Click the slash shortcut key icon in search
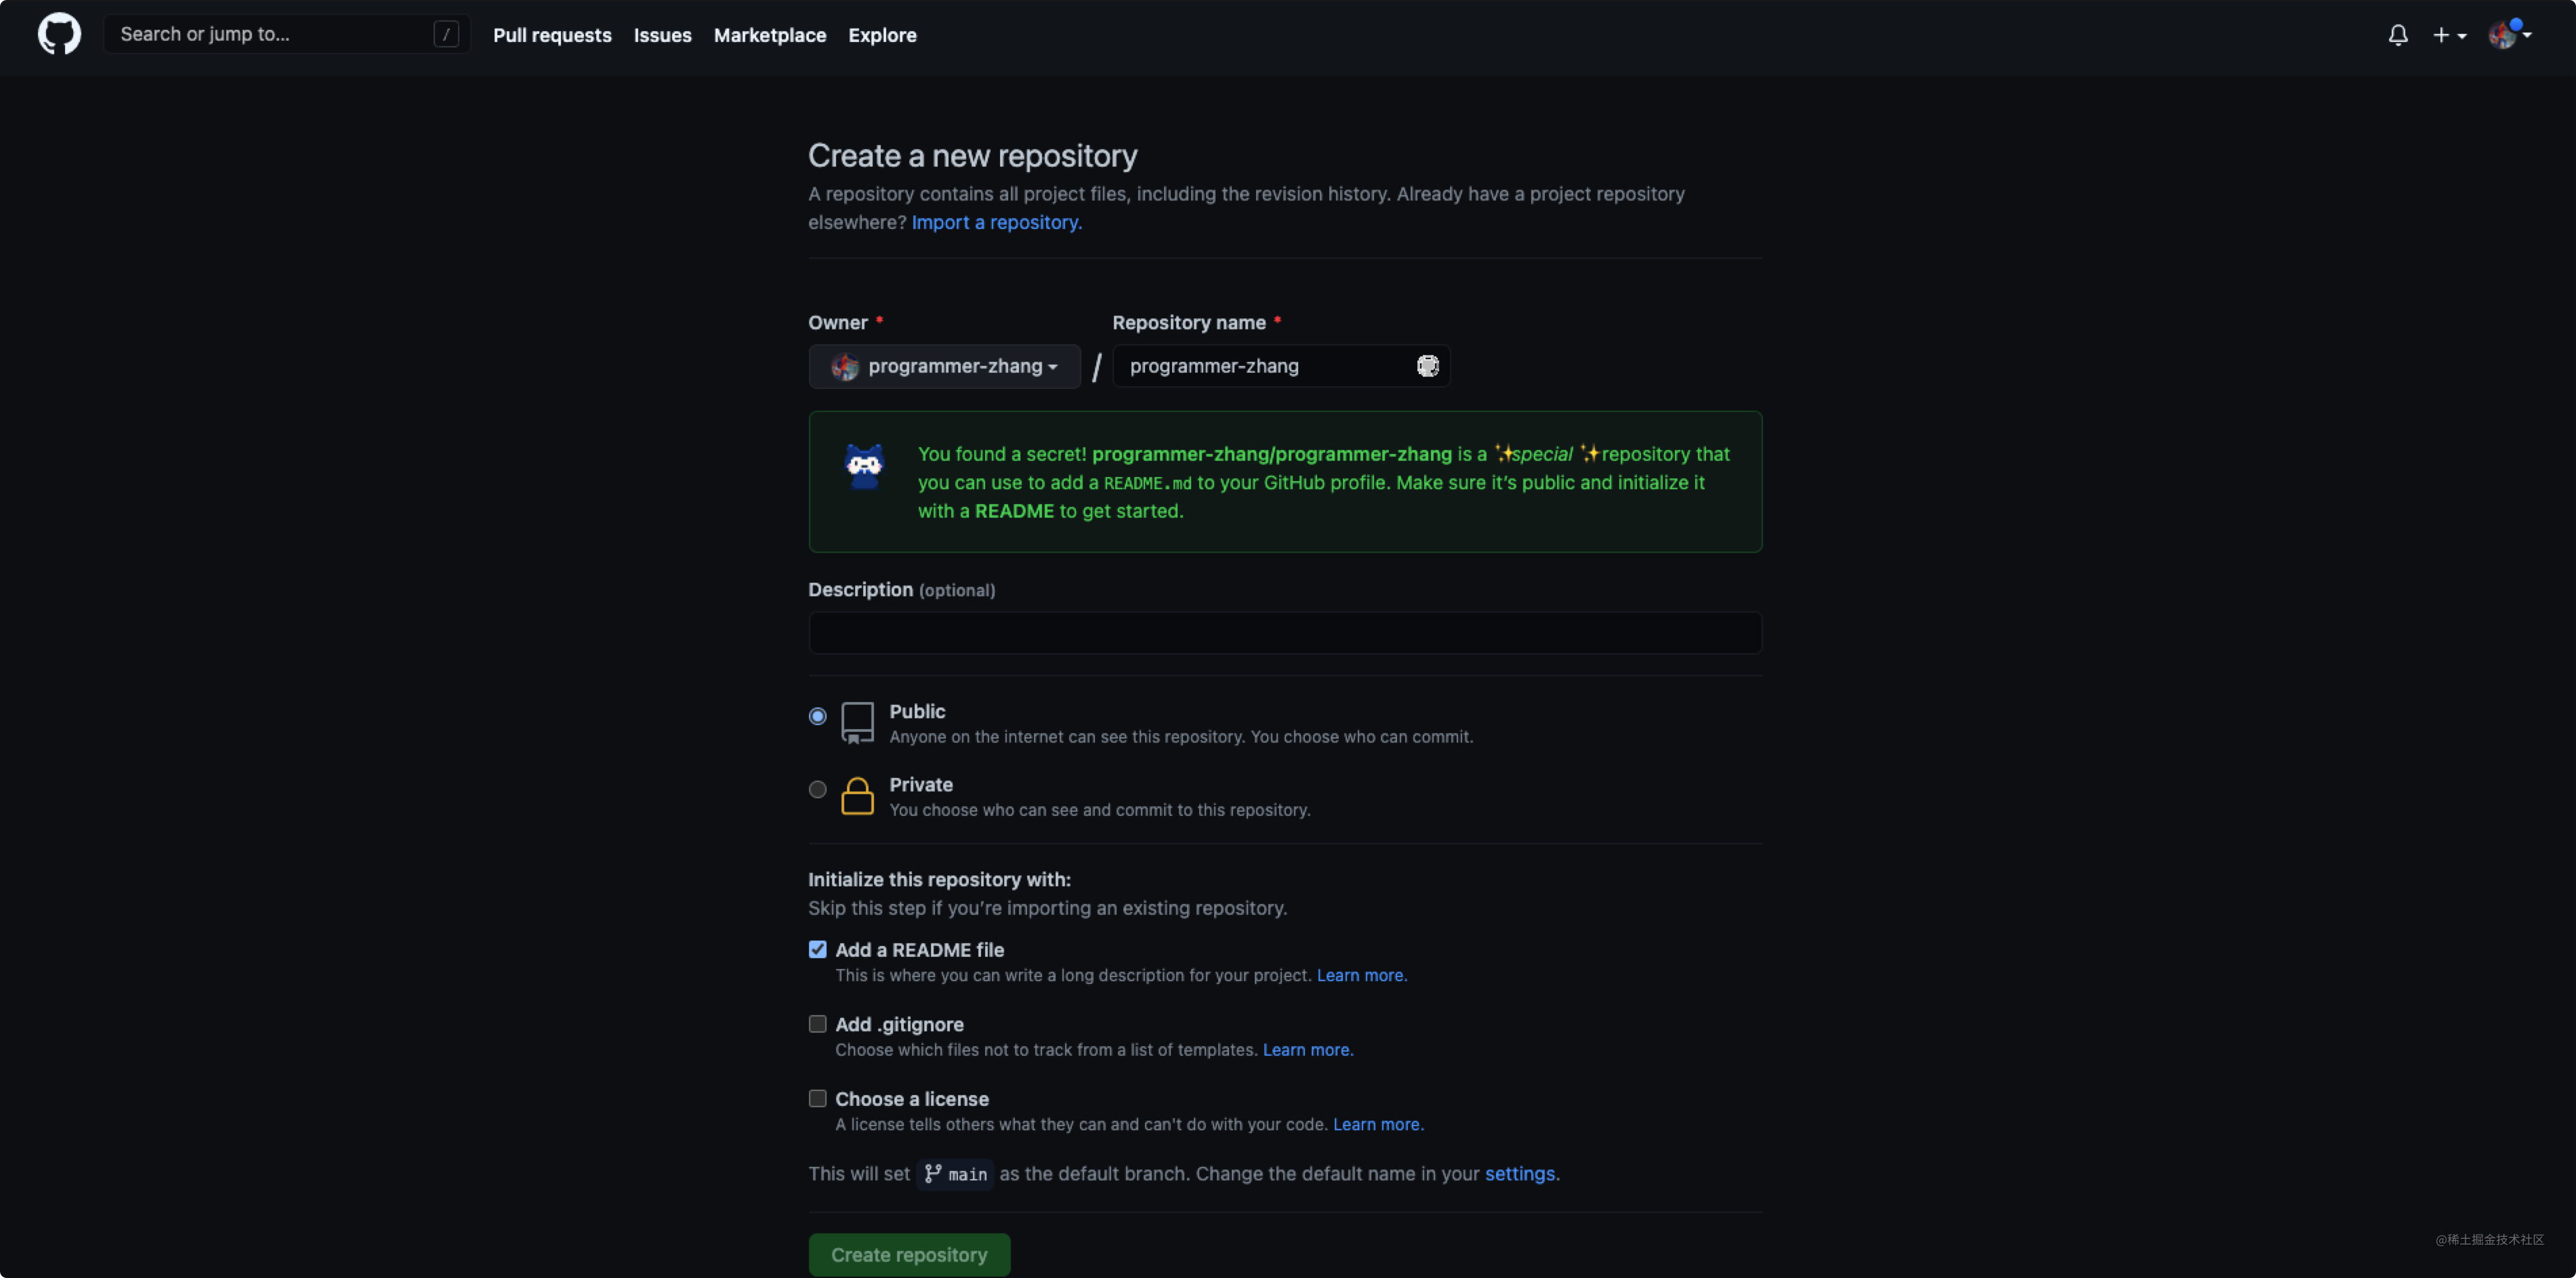 (x=446, y=34)
